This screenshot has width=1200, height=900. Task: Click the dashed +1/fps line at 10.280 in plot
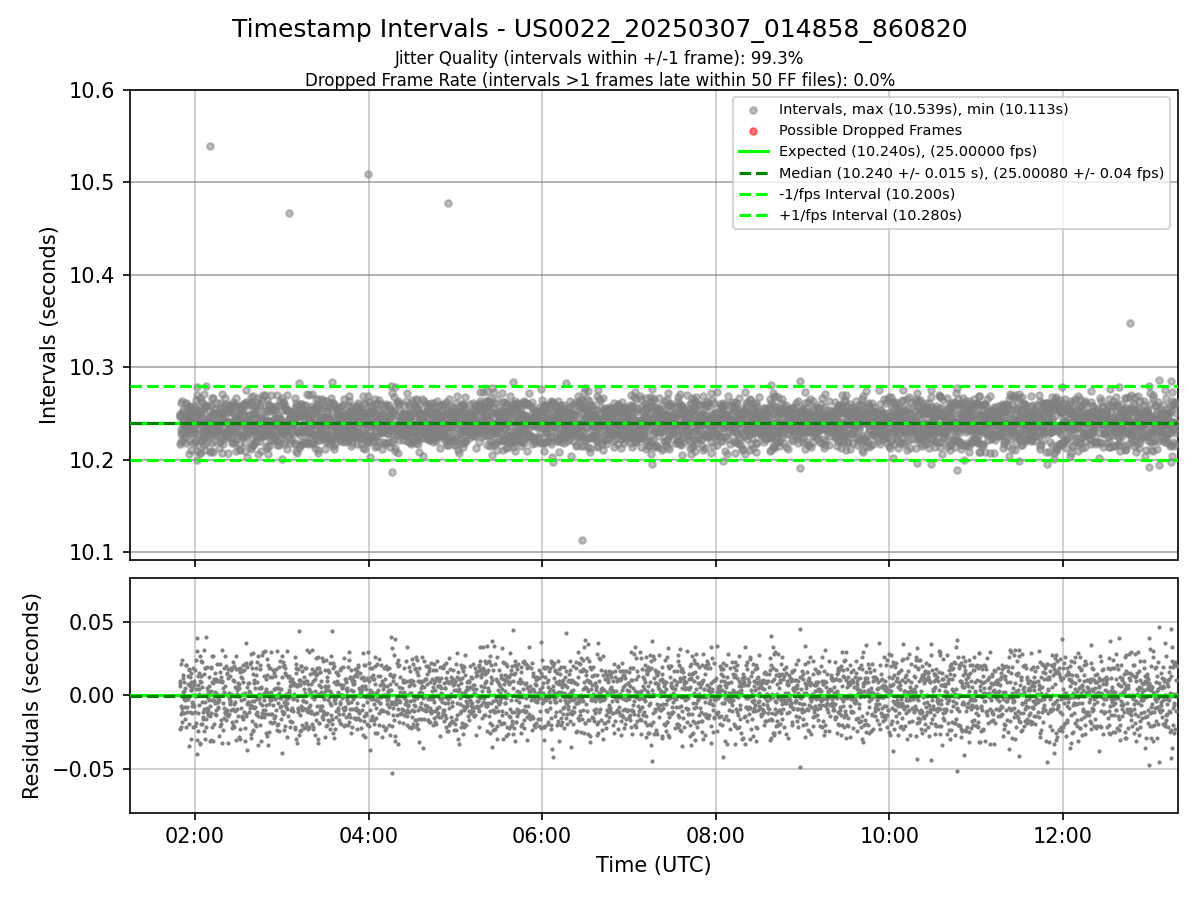point(653,386)
